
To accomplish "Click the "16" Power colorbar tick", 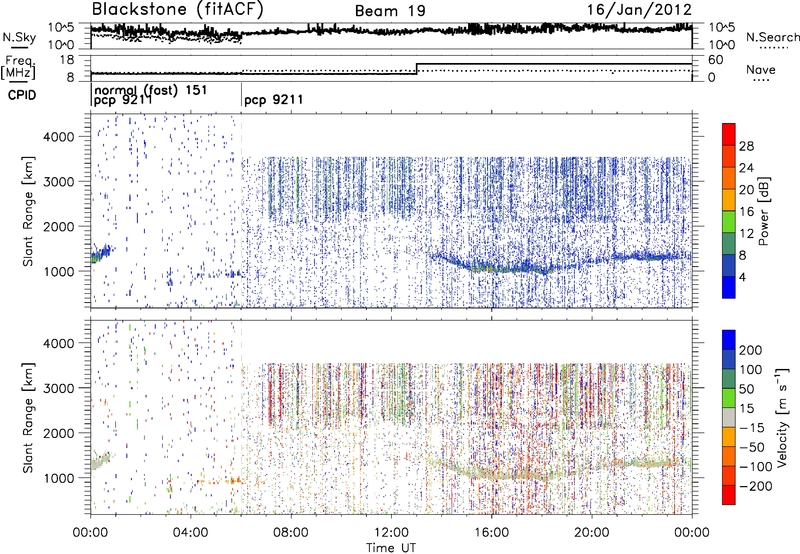I will click(x=746, y=212).
